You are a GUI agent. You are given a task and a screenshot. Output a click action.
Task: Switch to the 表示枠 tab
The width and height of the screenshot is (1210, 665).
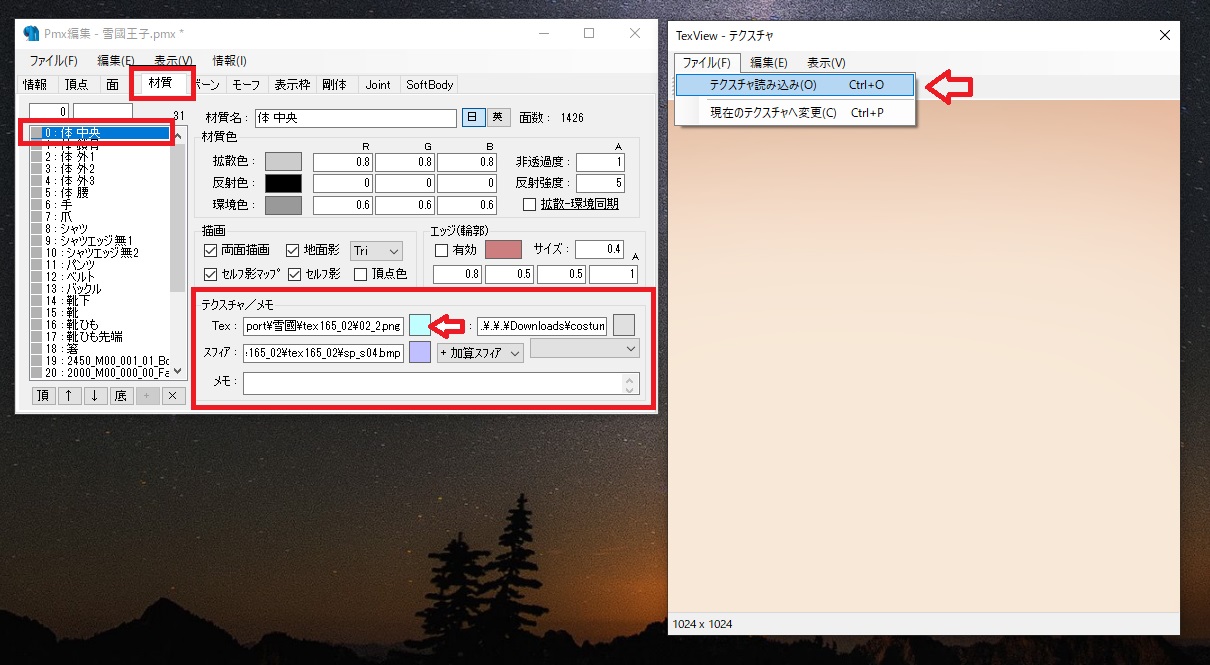point(292,85)
